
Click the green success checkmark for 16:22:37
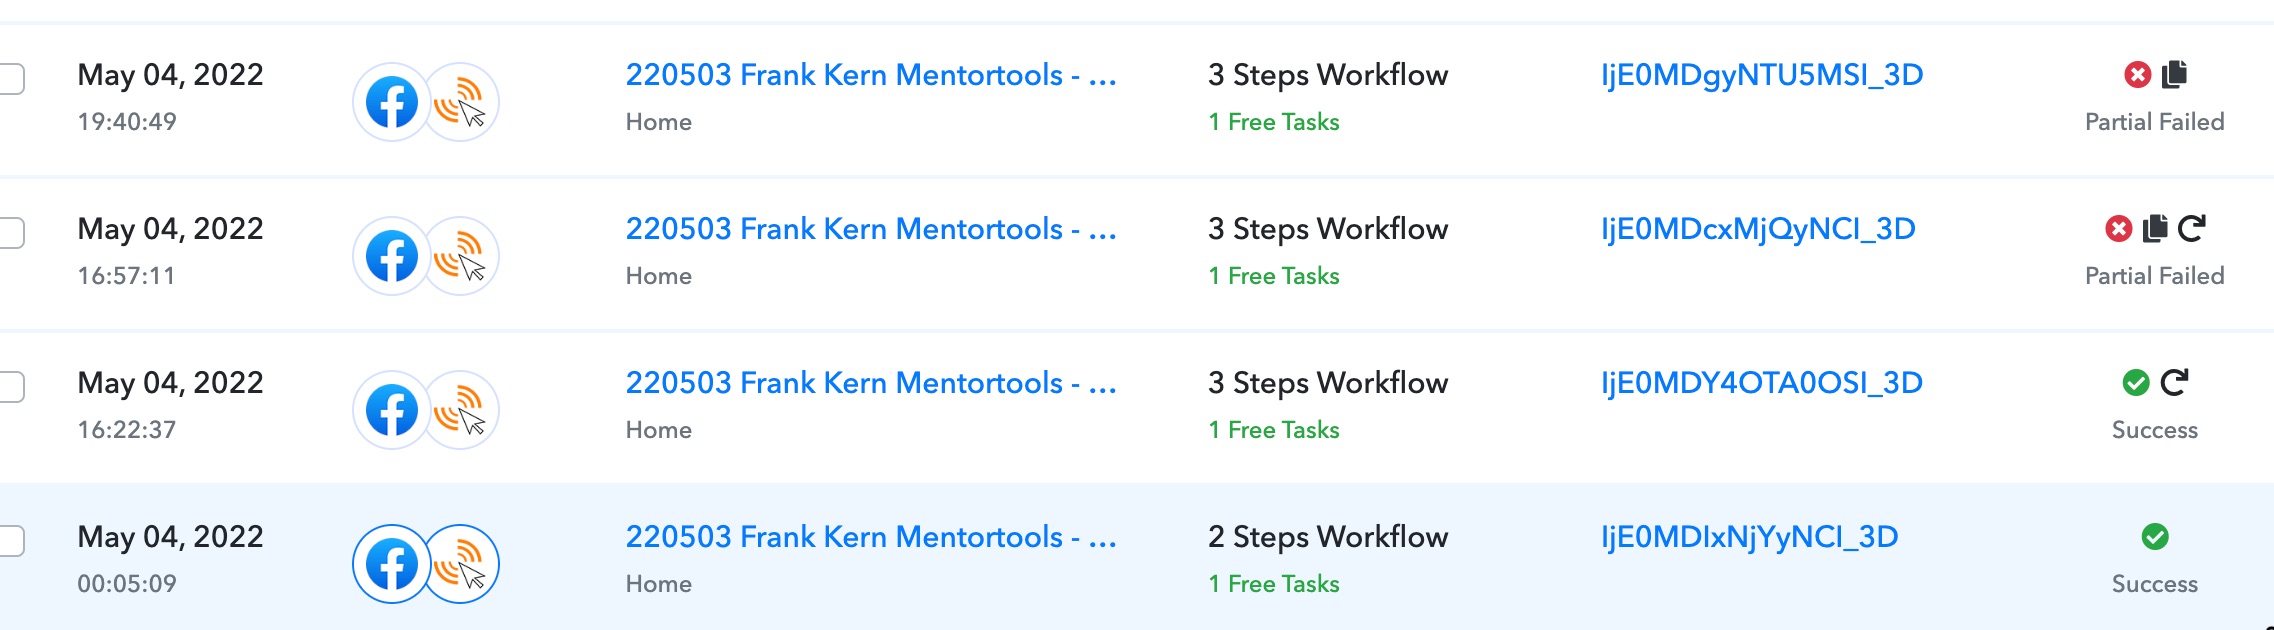[2136, 383]
